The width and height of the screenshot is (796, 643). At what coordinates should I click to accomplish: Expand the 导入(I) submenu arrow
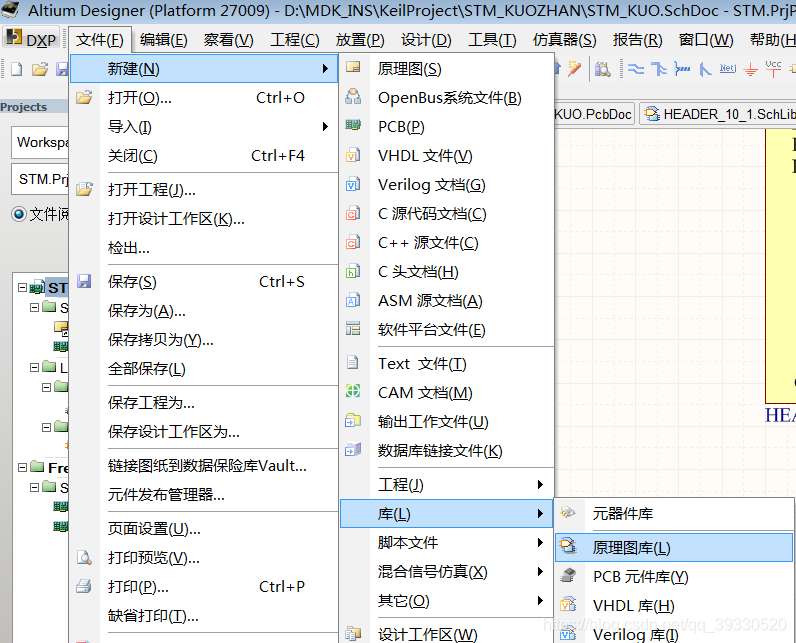325,126
